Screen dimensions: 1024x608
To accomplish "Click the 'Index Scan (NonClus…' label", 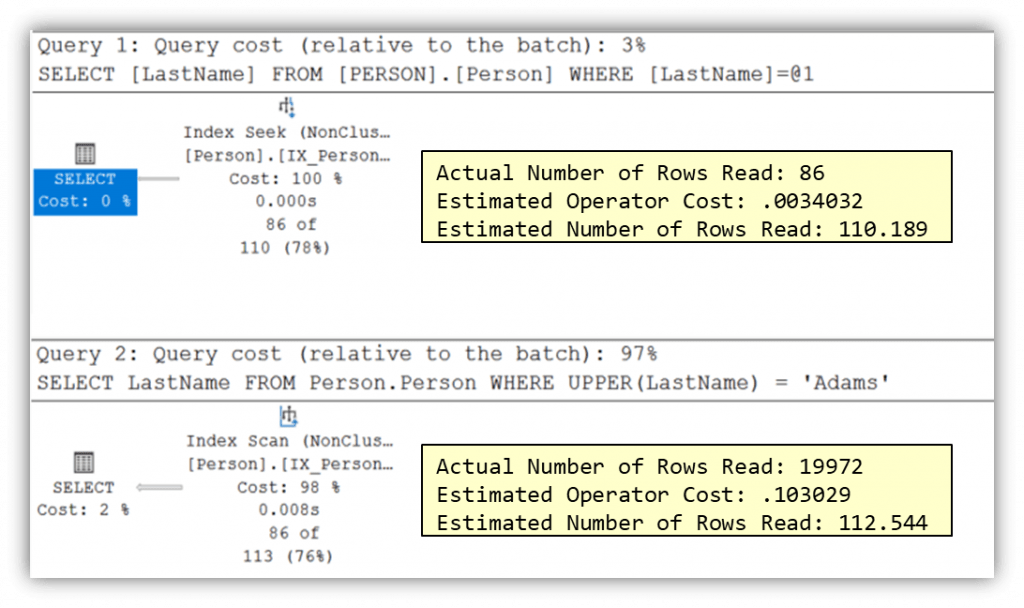I will coord(287,441).
